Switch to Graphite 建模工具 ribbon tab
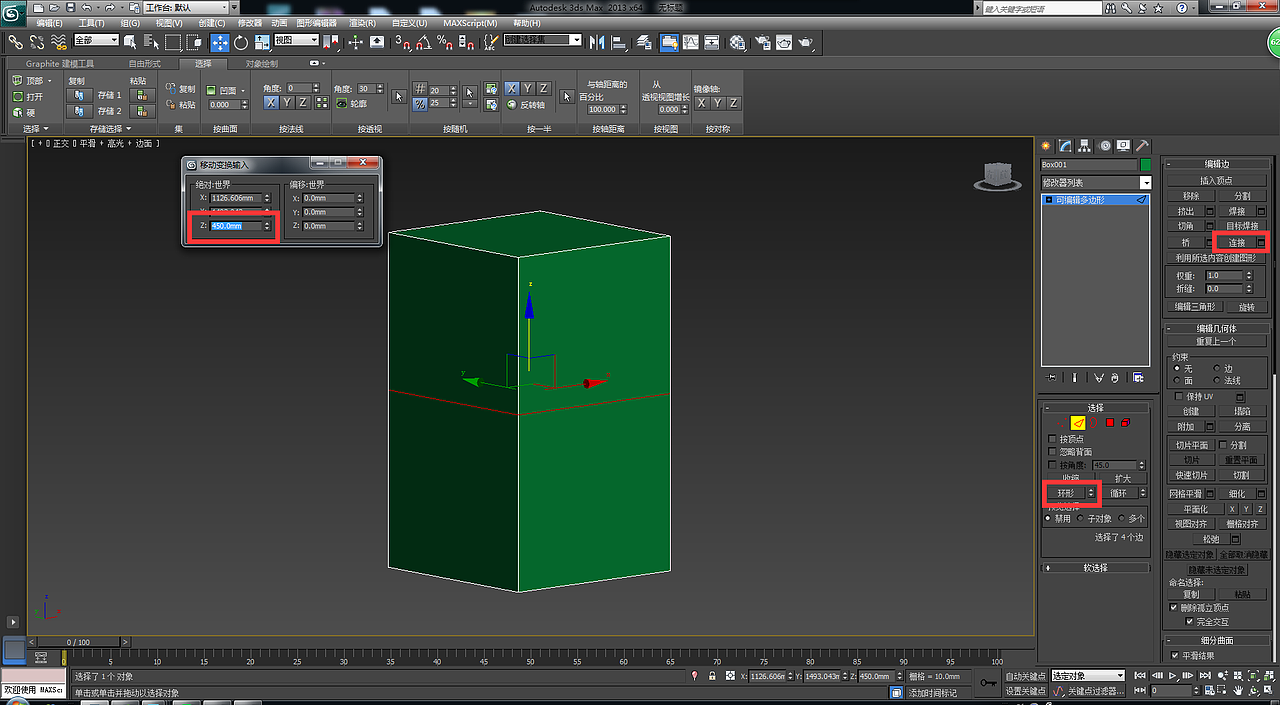Image resolution: width=1280 pixels, height=705 pixels. 60,63
